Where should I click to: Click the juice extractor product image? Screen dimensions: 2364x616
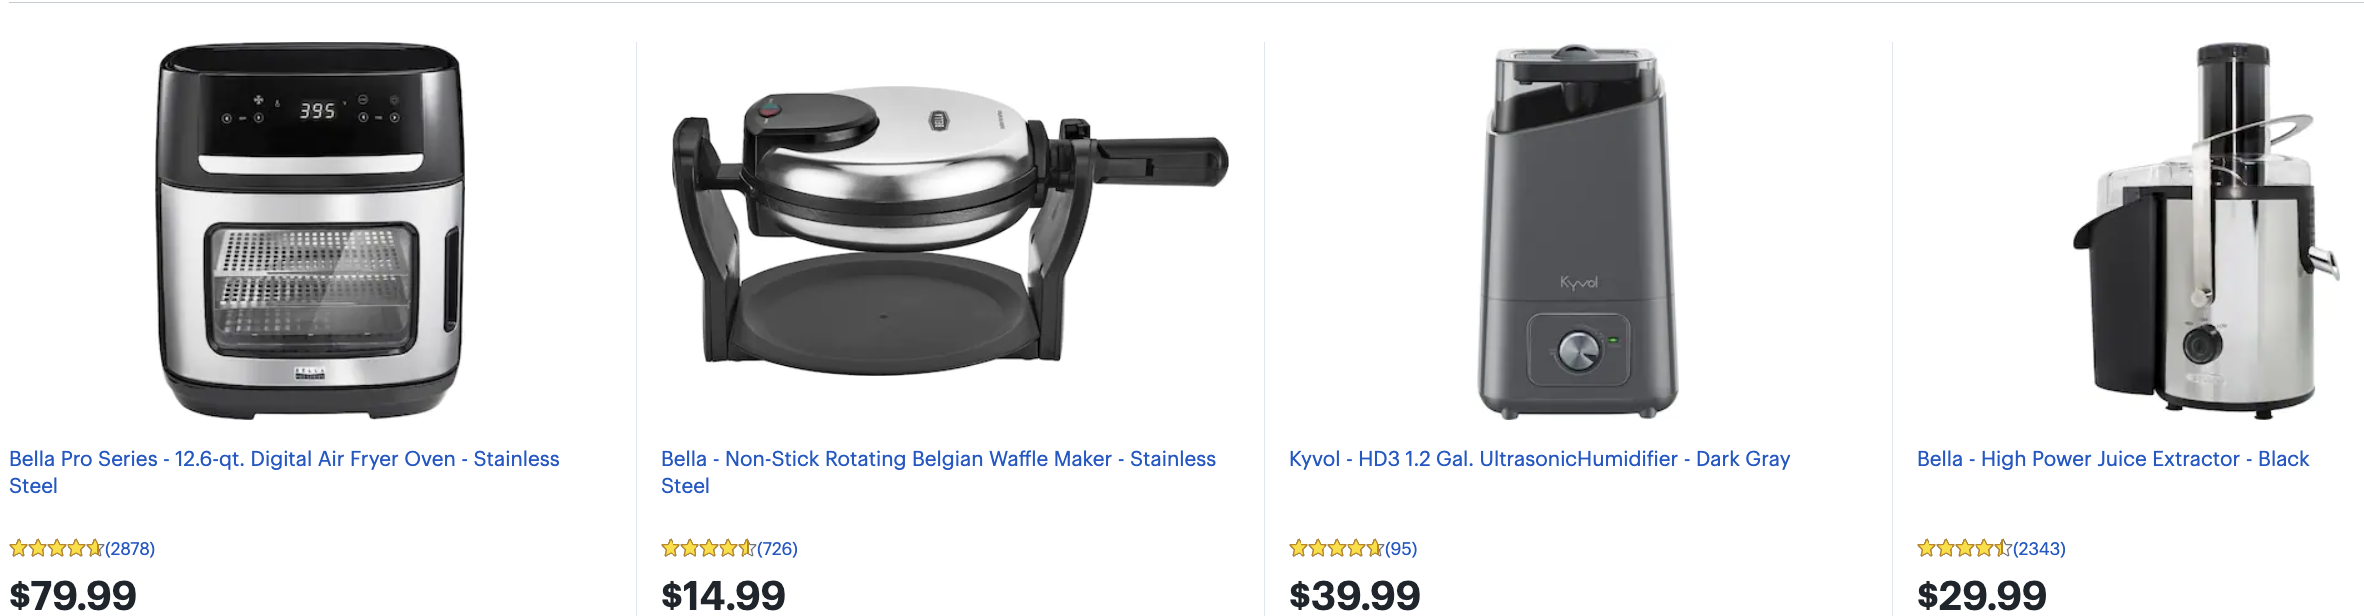pyautogui.click(x=2206, y=230)
